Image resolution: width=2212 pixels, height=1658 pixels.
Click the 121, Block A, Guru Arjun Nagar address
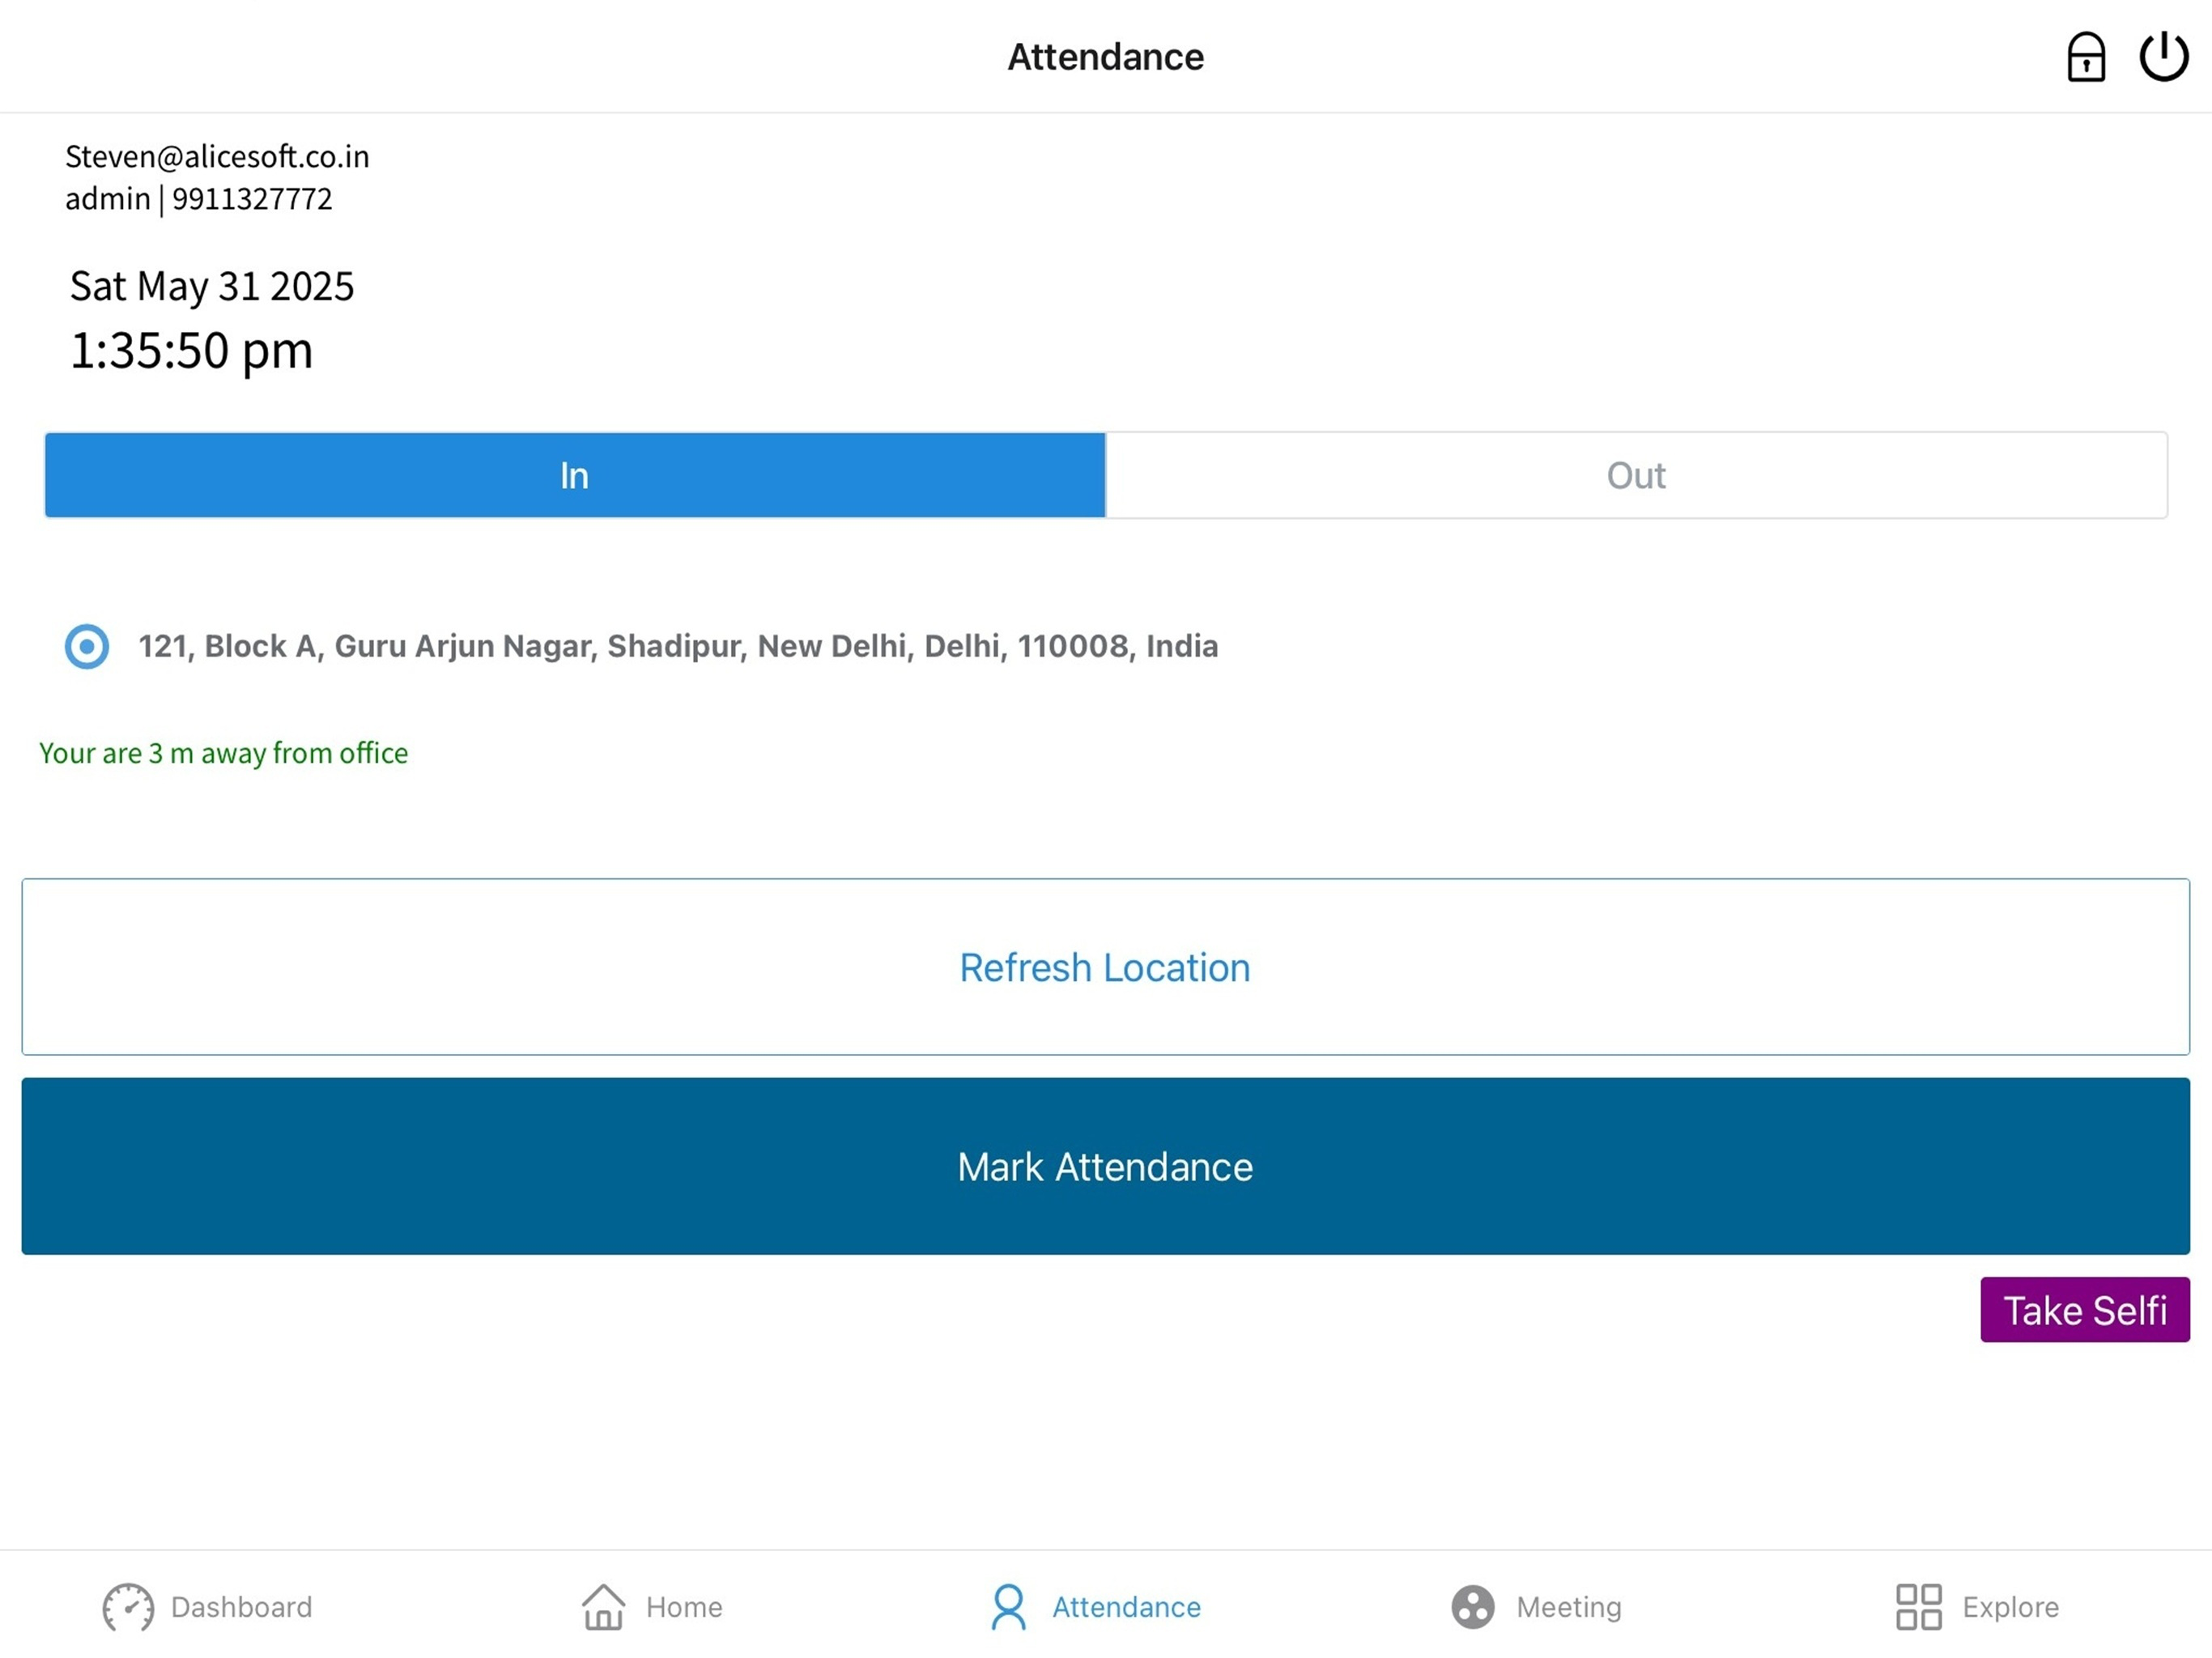pyautogui.click(x=678, y=646)
